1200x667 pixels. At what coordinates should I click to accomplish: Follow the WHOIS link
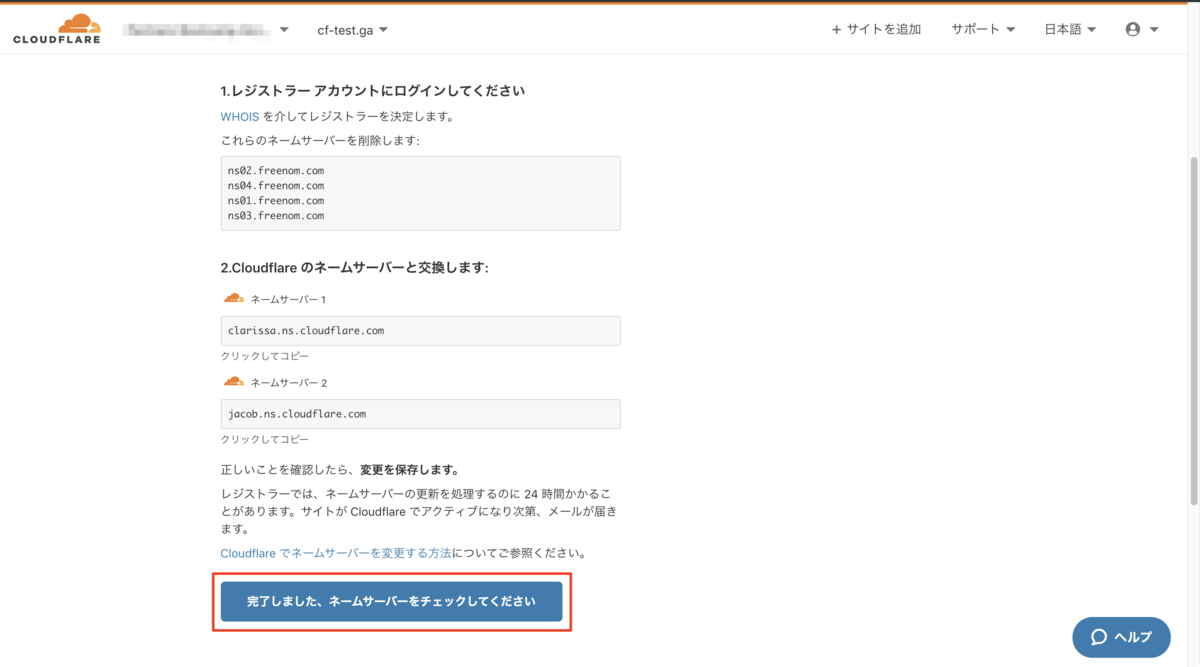tap(240, 117)
